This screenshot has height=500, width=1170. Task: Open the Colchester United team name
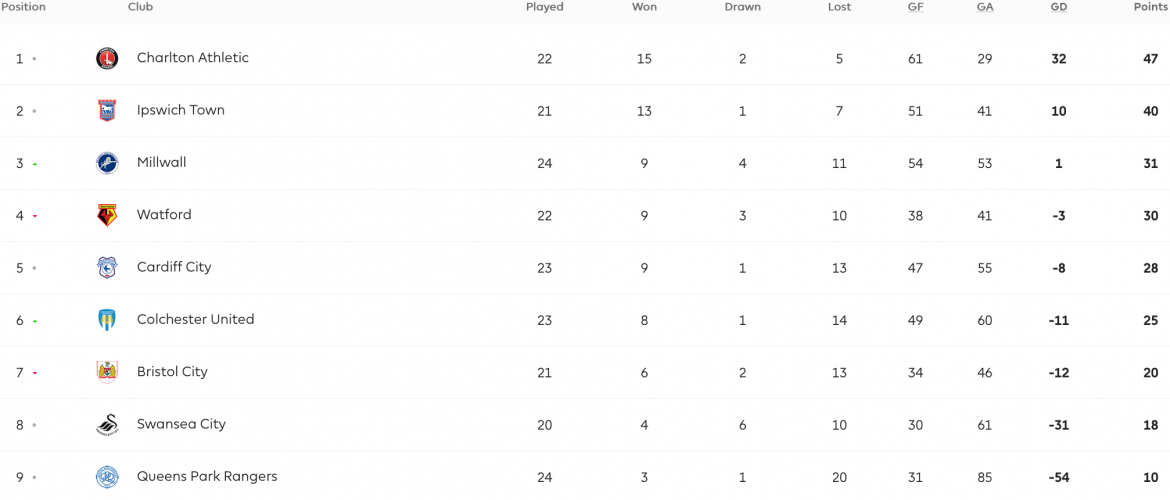[195, 319]
